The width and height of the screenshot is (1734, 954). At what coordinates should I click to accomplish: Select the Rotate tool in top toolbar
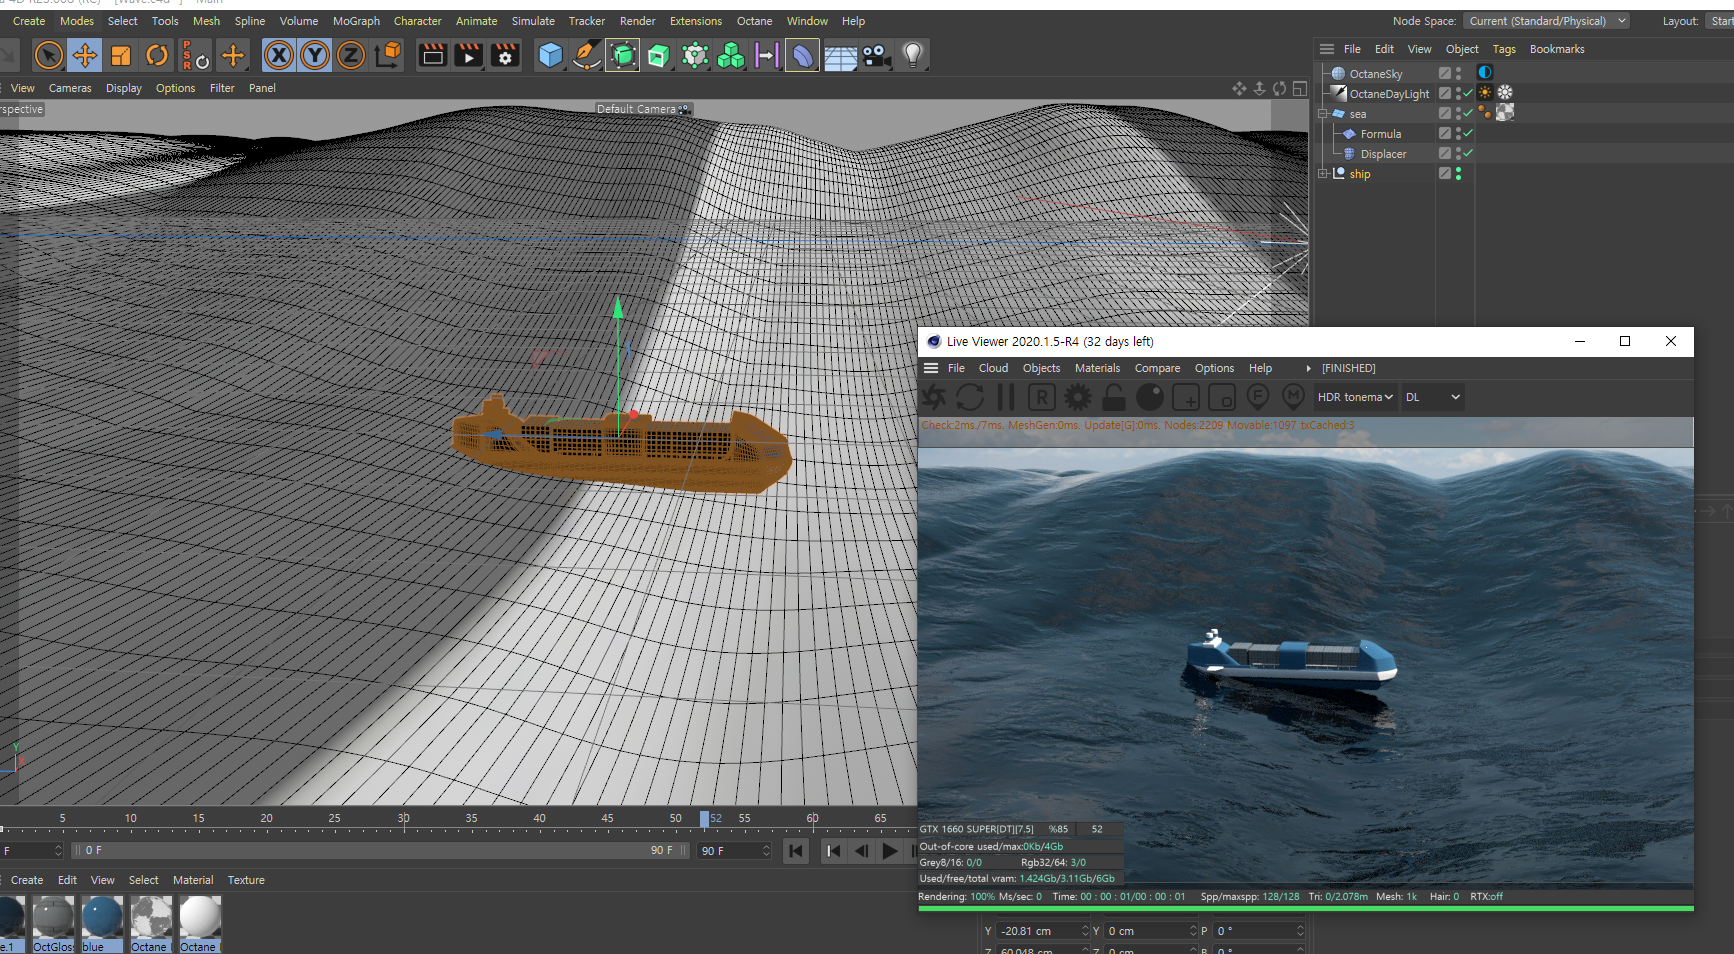pos(157,56)
